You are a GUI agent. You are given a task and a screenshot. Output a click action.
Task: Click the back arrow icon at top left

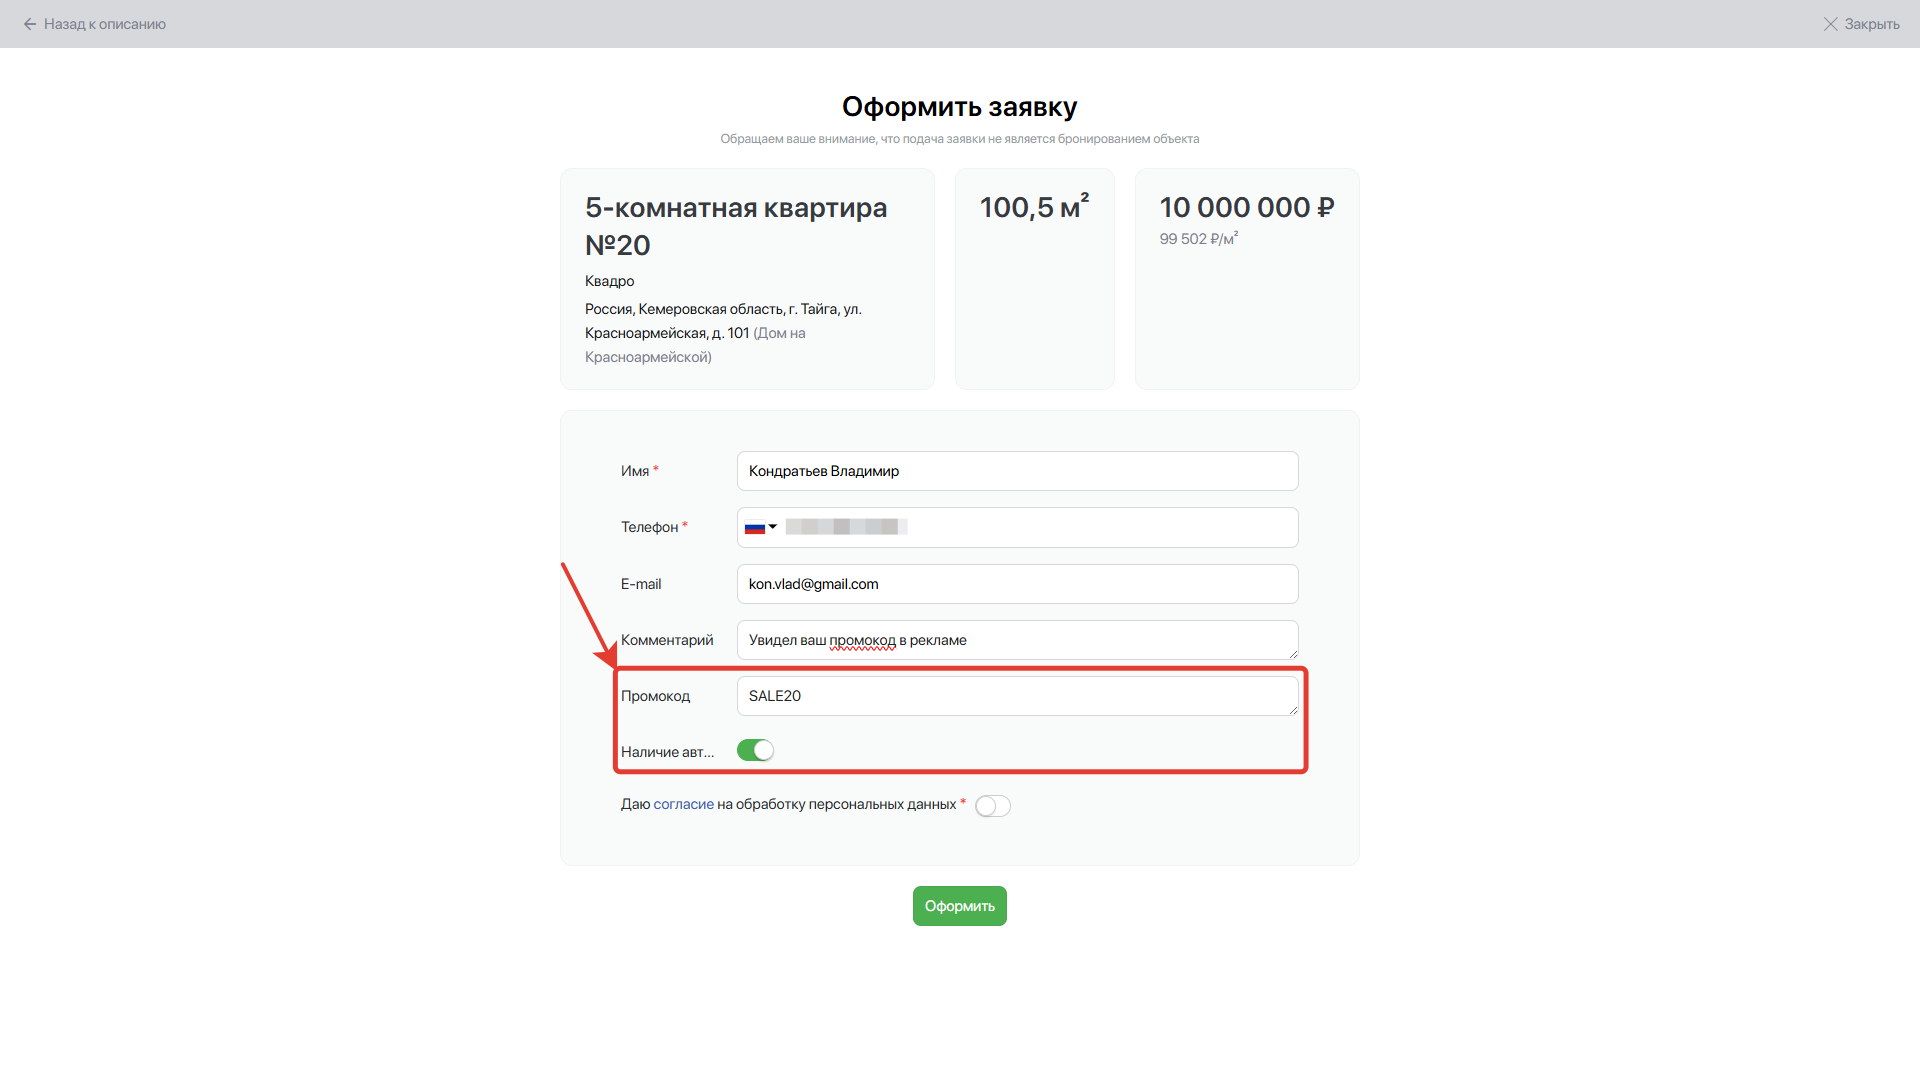click(x=30, y=24)
